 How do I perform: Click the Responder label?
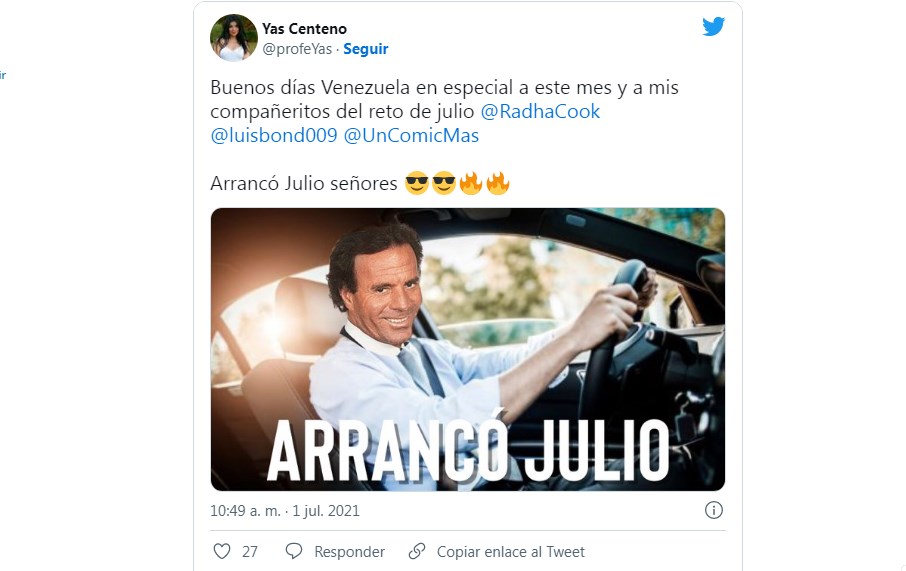point(350,552)
